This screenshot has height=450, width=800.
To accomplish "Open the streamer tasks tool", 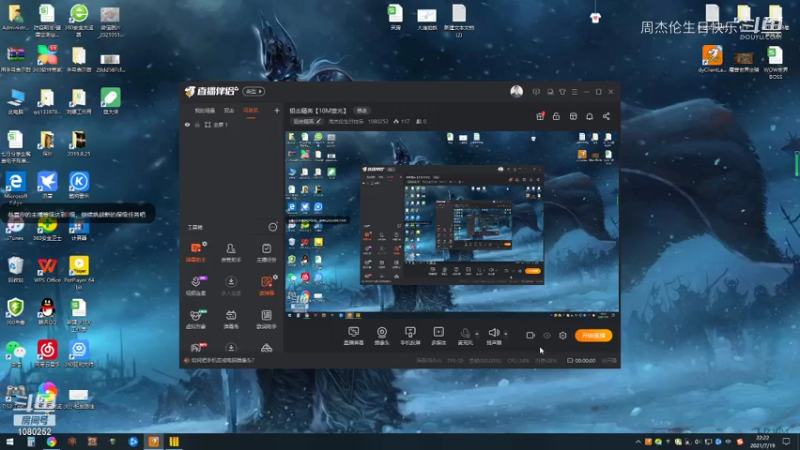I will pos(266,253).
